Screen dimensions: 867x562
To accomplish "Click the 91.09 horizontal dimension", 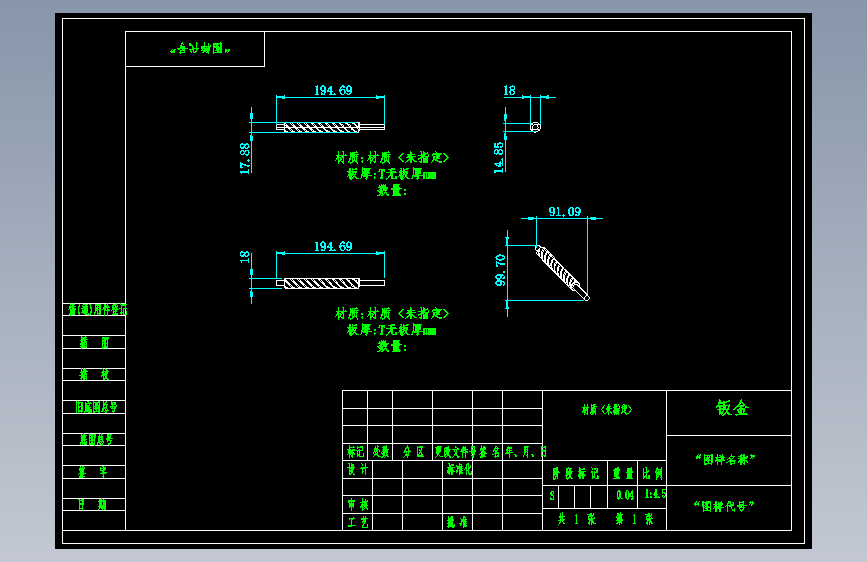I will [565, 212].
